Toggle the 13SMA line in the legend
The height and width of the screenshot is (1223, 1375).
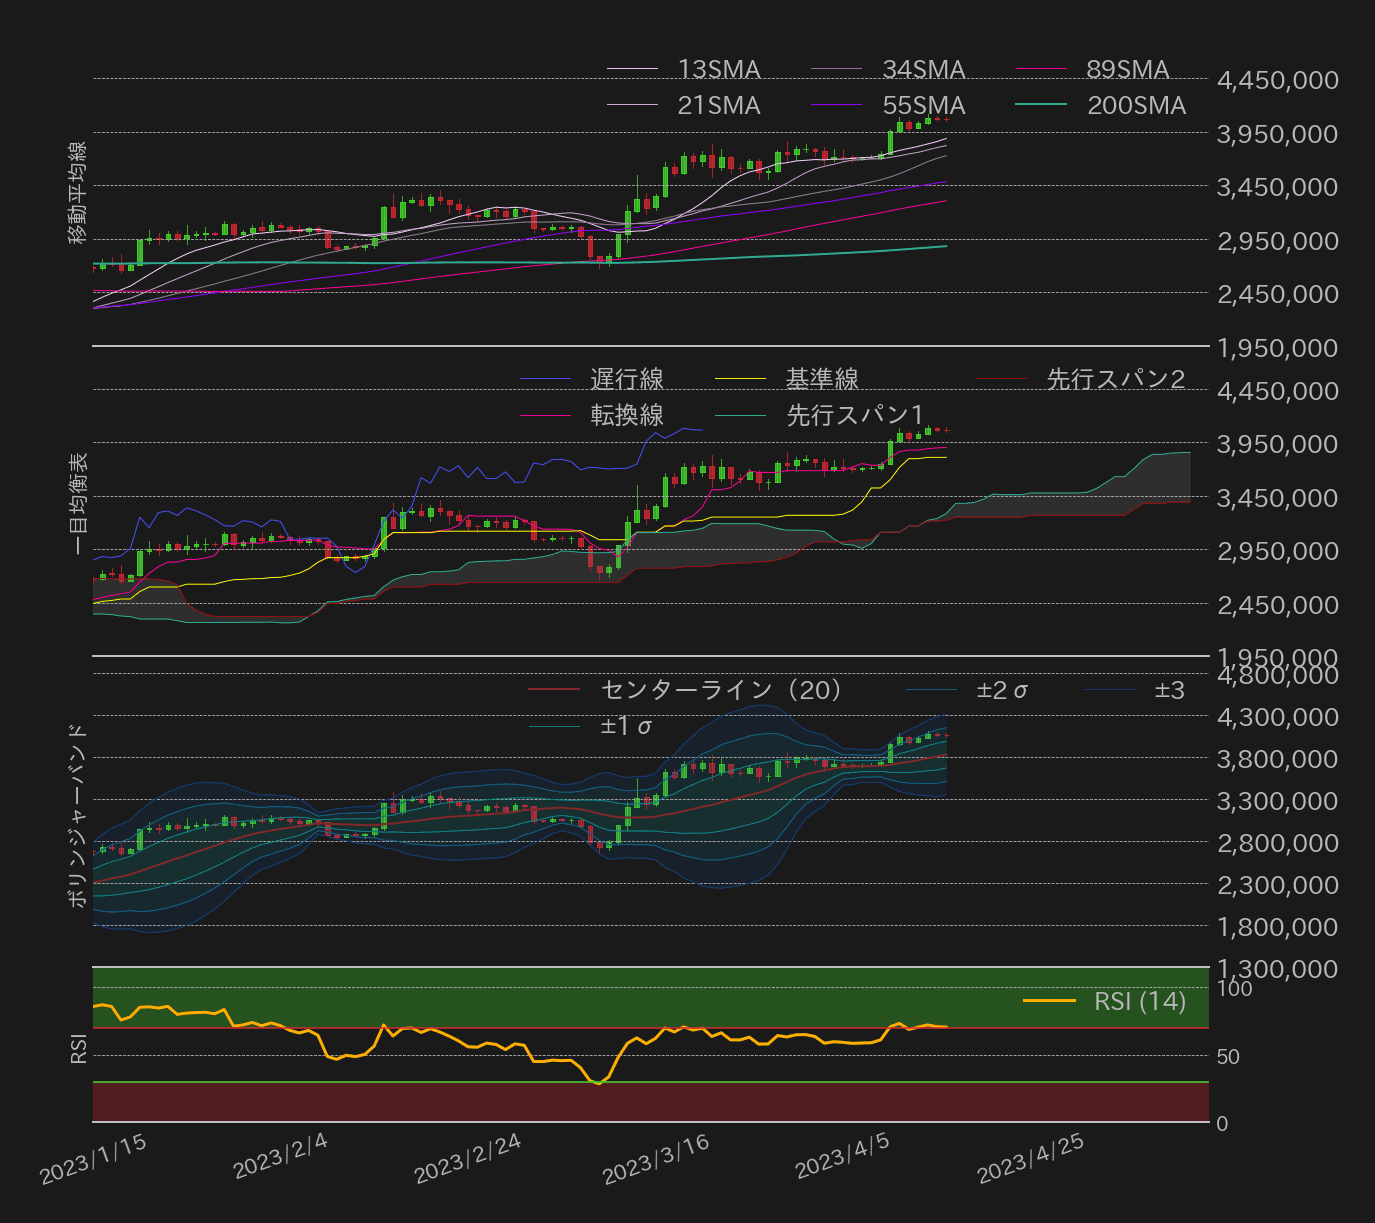(716, 70)
